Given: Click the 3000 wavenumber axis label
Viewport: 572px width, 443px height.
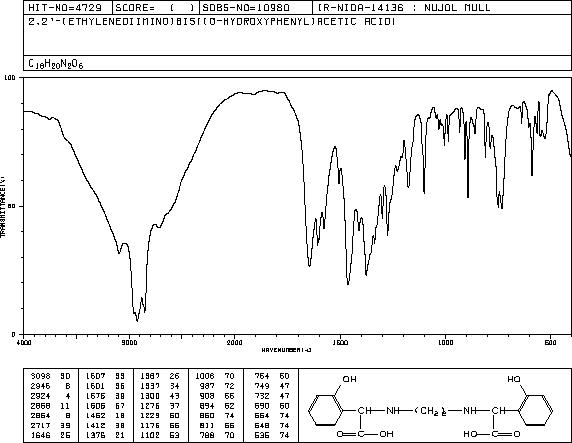Looking at the screenshot, I should [129, 342].
